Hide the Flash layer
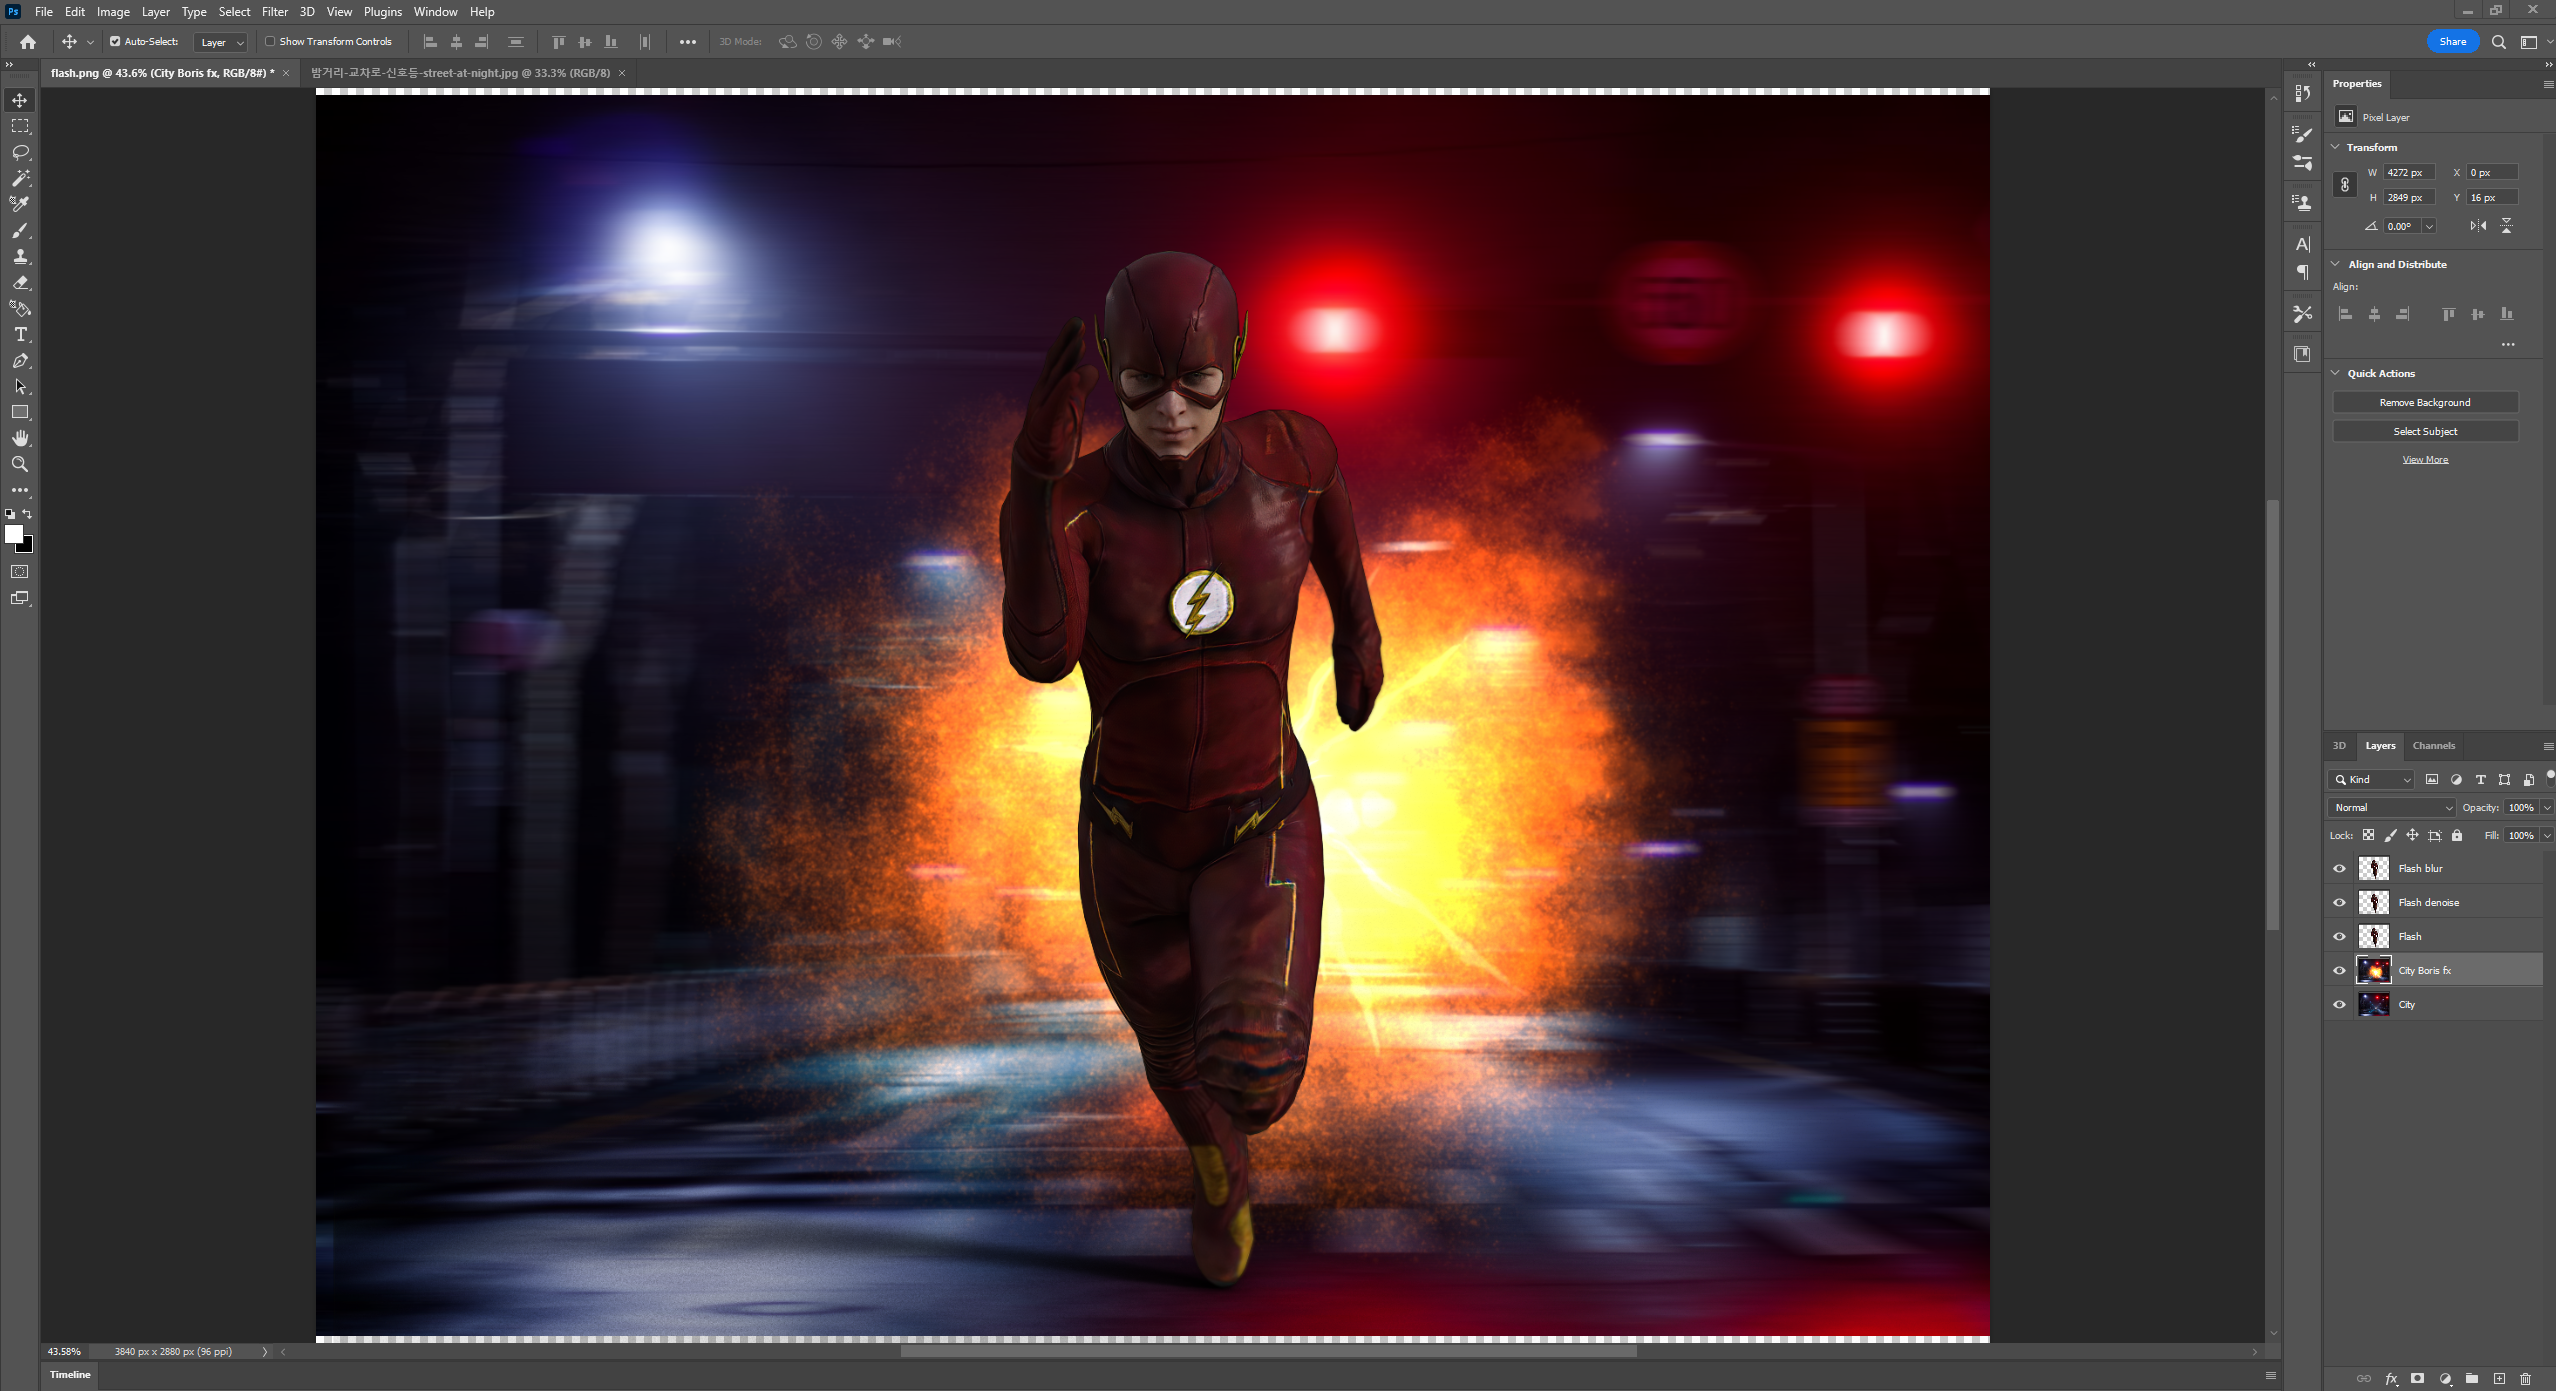Screen dimensions: 2556x1391 click(x=2339, y=937)
